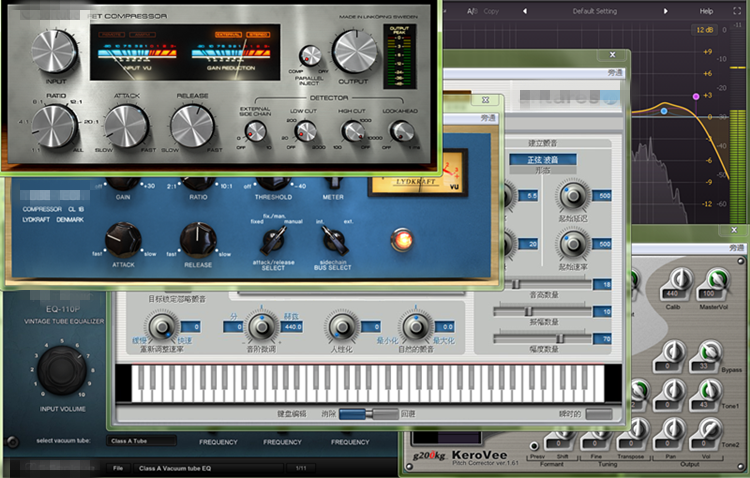Click the ATTACK knob on the CL 1B compressor
Screen dimensions: 750x478
pyautogui.click(x=123, y=240)
